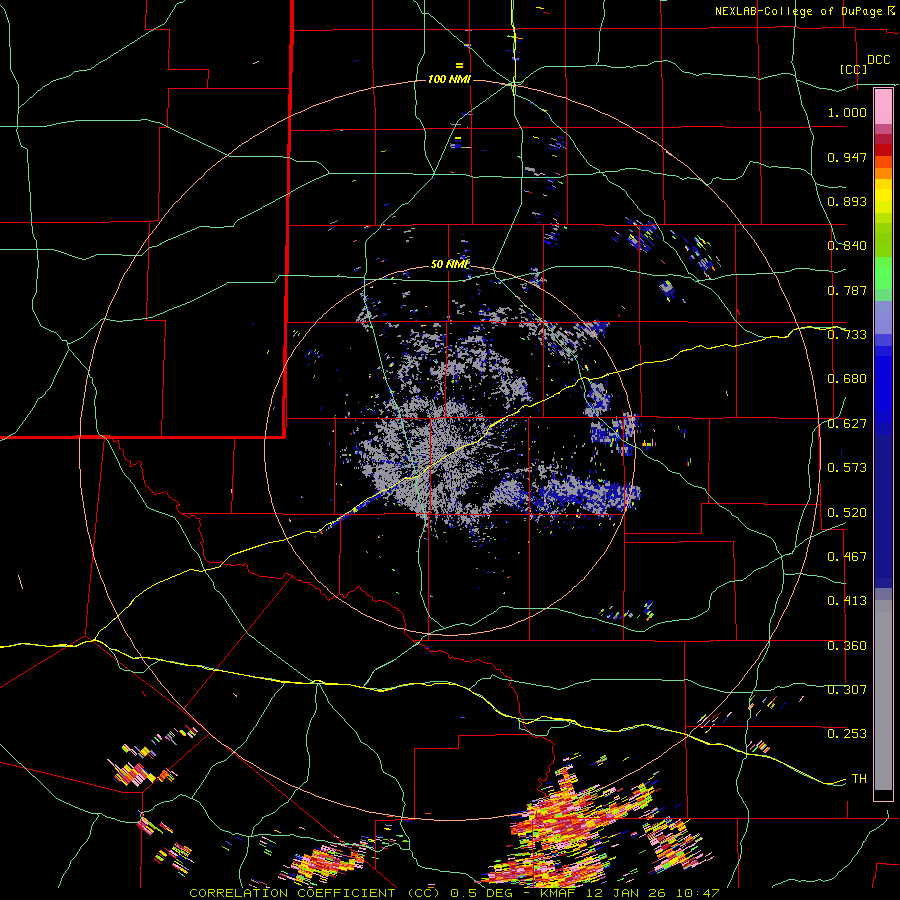Viewport: 900px width, 900px height.
Task: Pick the gray segment of the color bar
Action: pos(883,695)
